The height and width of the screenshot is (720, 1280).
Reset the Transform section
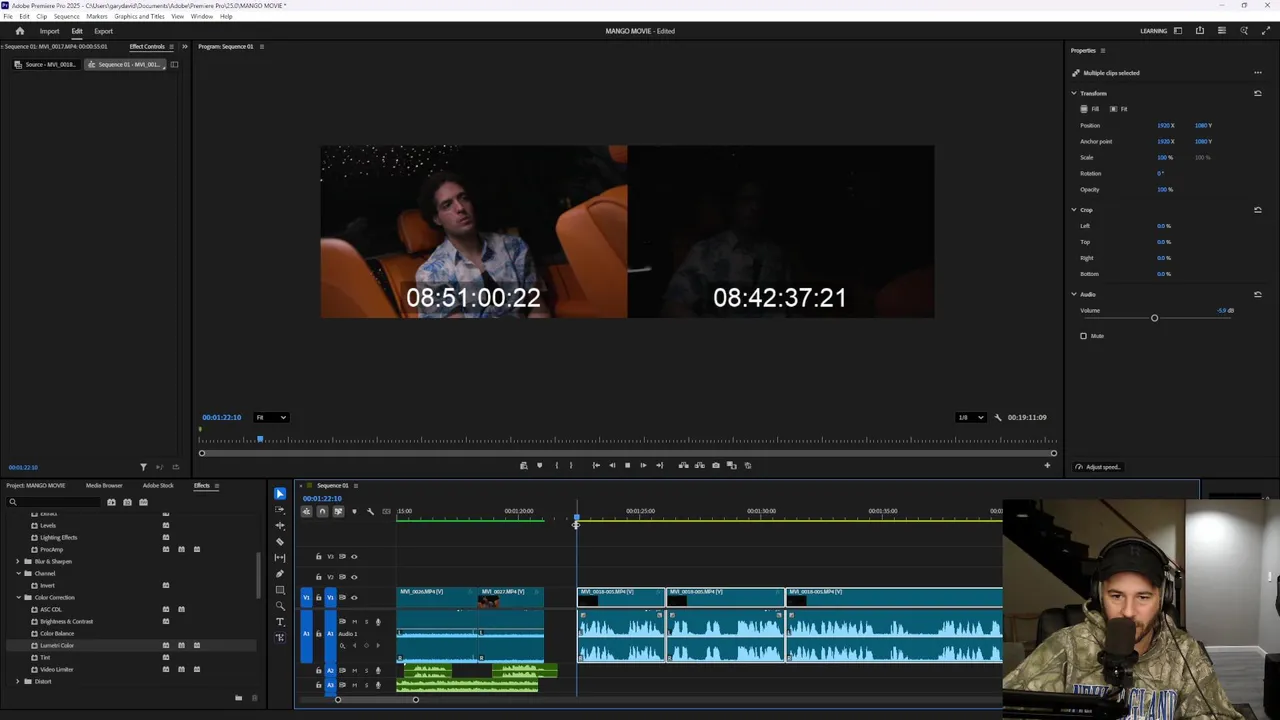tap(1257, 93)
